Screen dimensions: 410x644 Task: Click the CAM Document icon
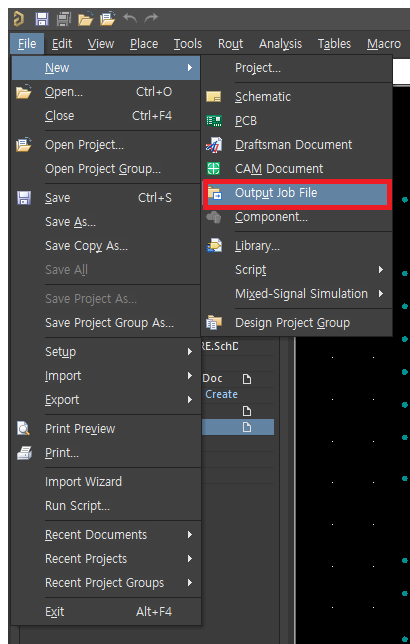pos(214,169)
